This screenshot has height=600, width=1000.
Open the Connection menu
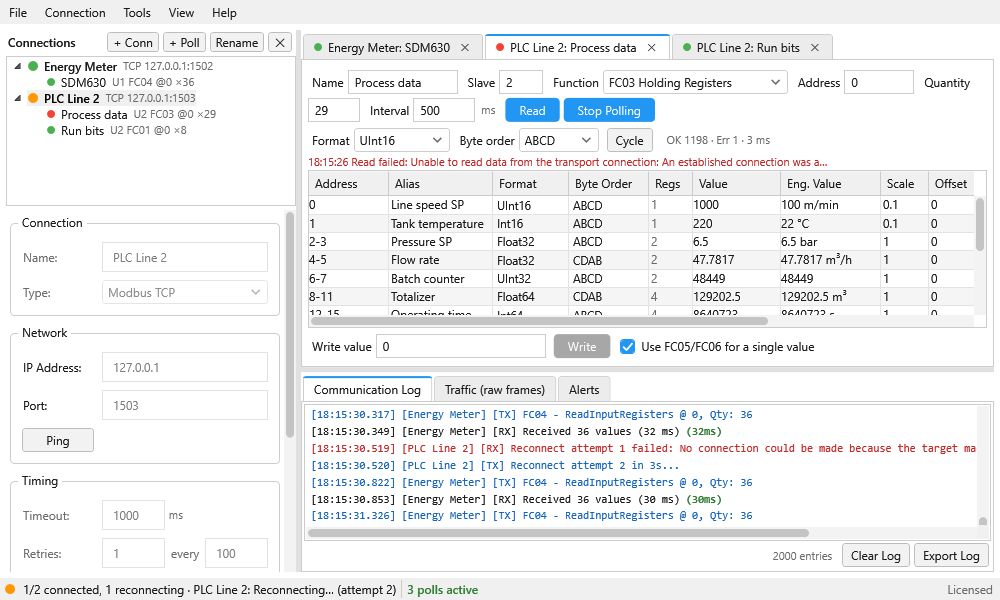point(75,13)
